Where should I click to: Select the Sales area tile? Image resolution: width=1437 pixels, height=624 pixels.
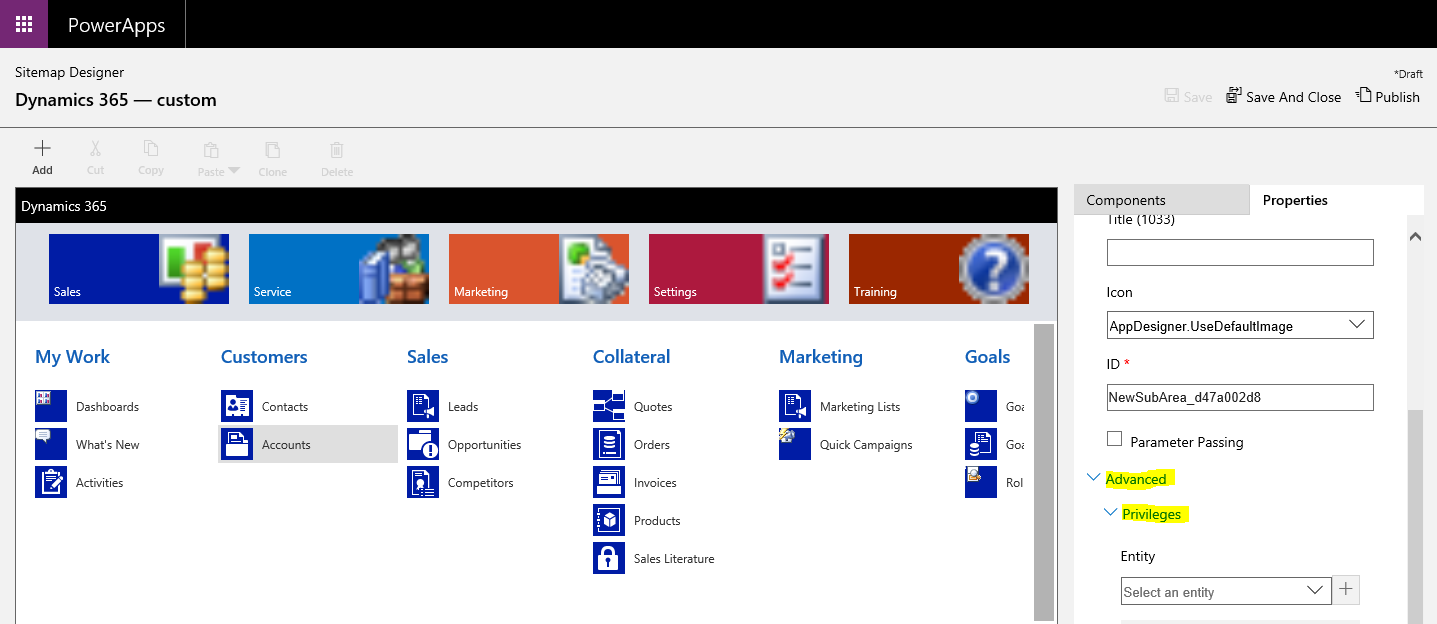[x=139, y=269]
